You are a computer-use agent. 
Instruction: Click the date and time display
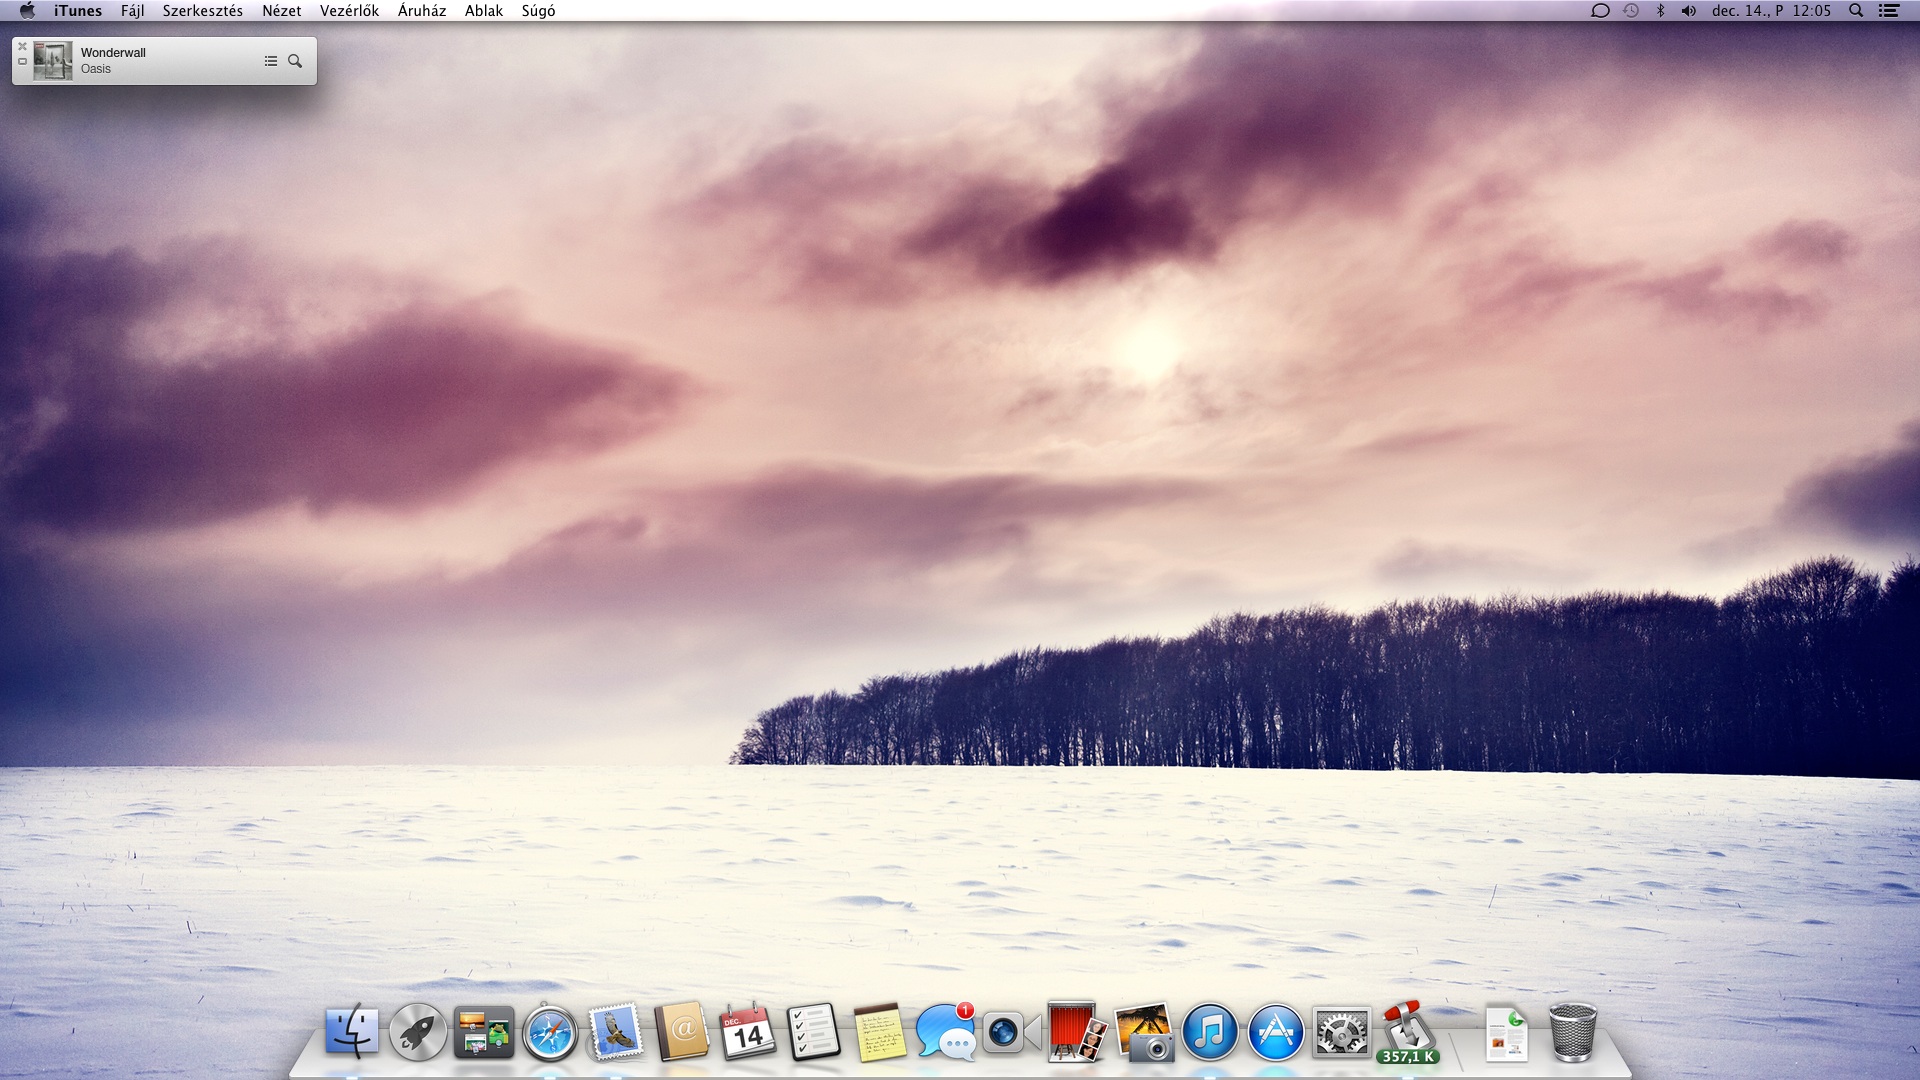point(1771,11)
